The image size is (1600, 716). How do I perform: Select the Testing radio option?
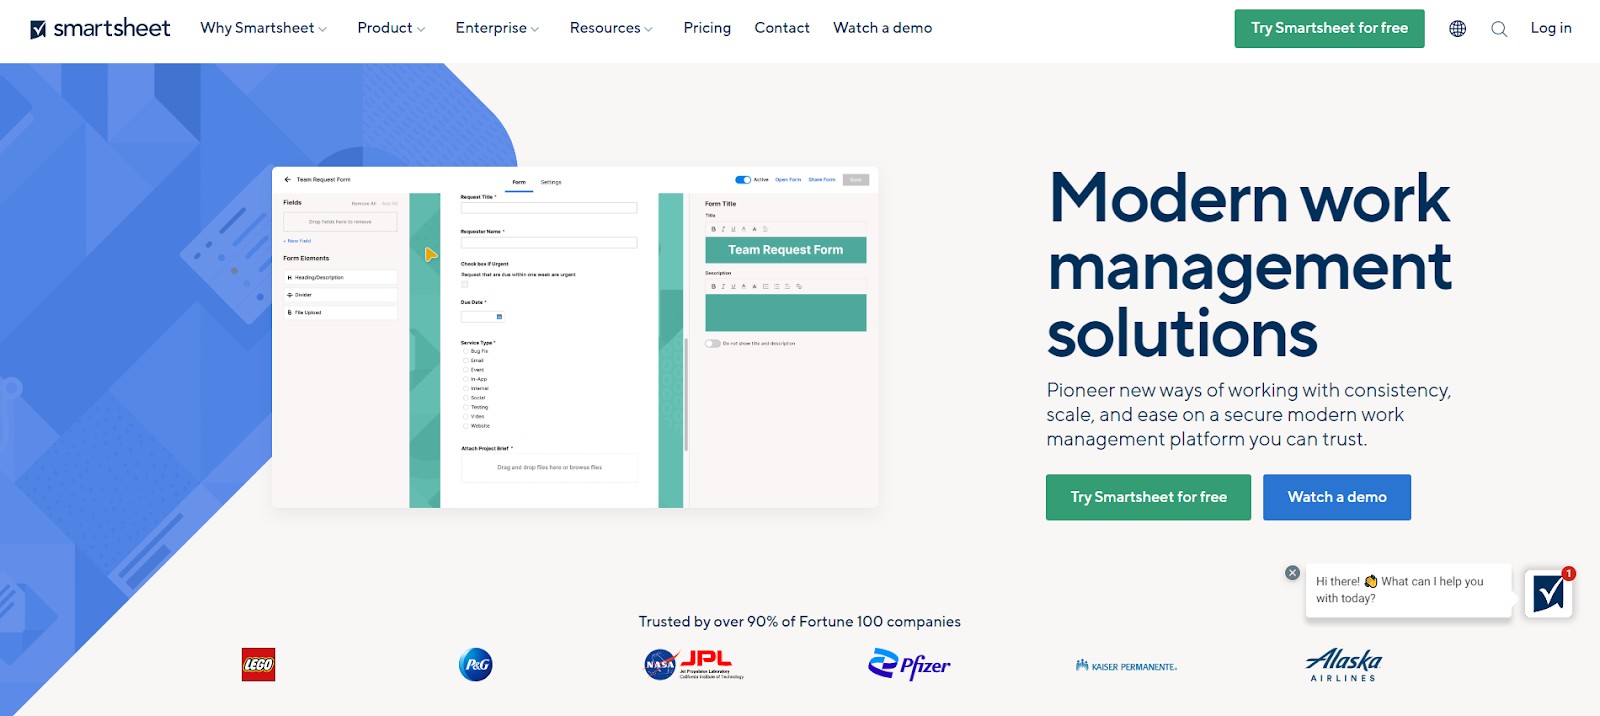click(465, 407)
